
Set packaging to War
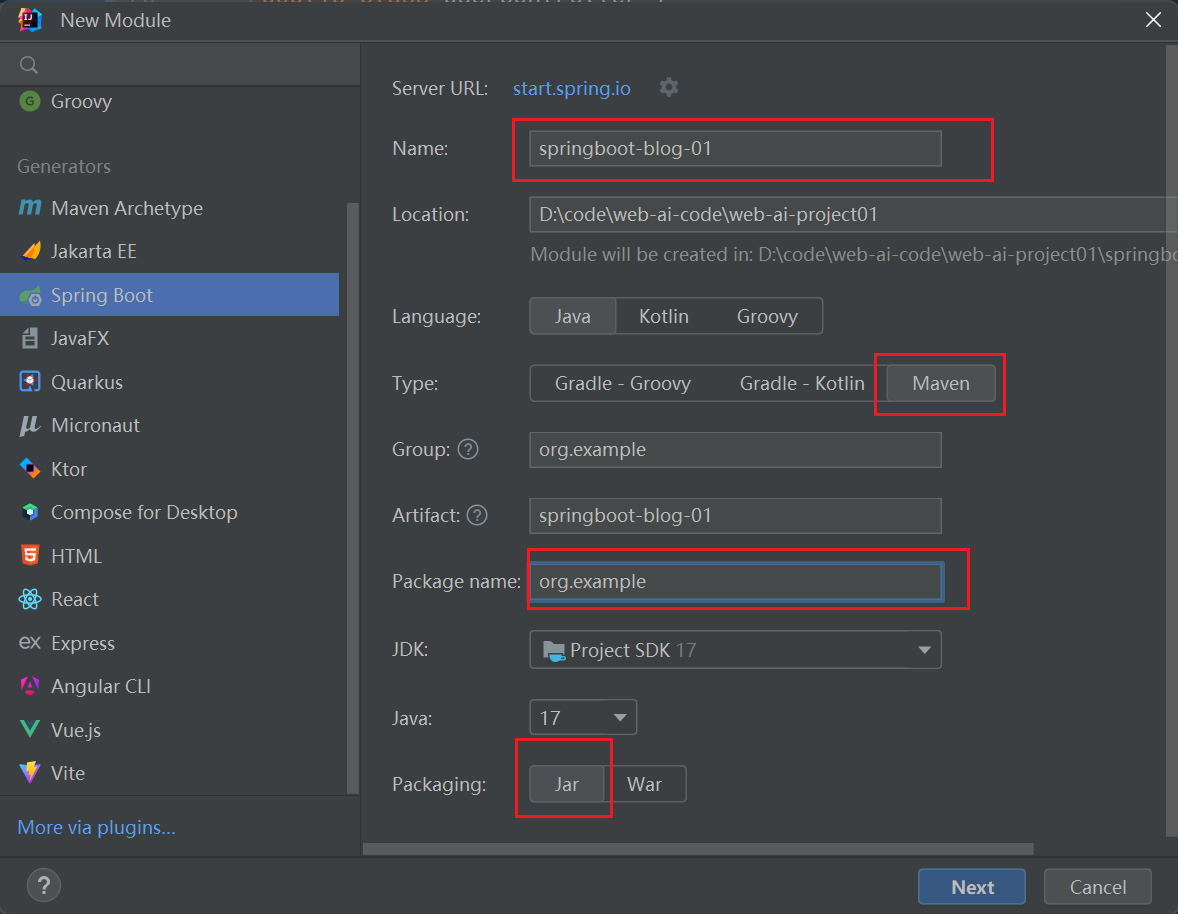(648, 784)
